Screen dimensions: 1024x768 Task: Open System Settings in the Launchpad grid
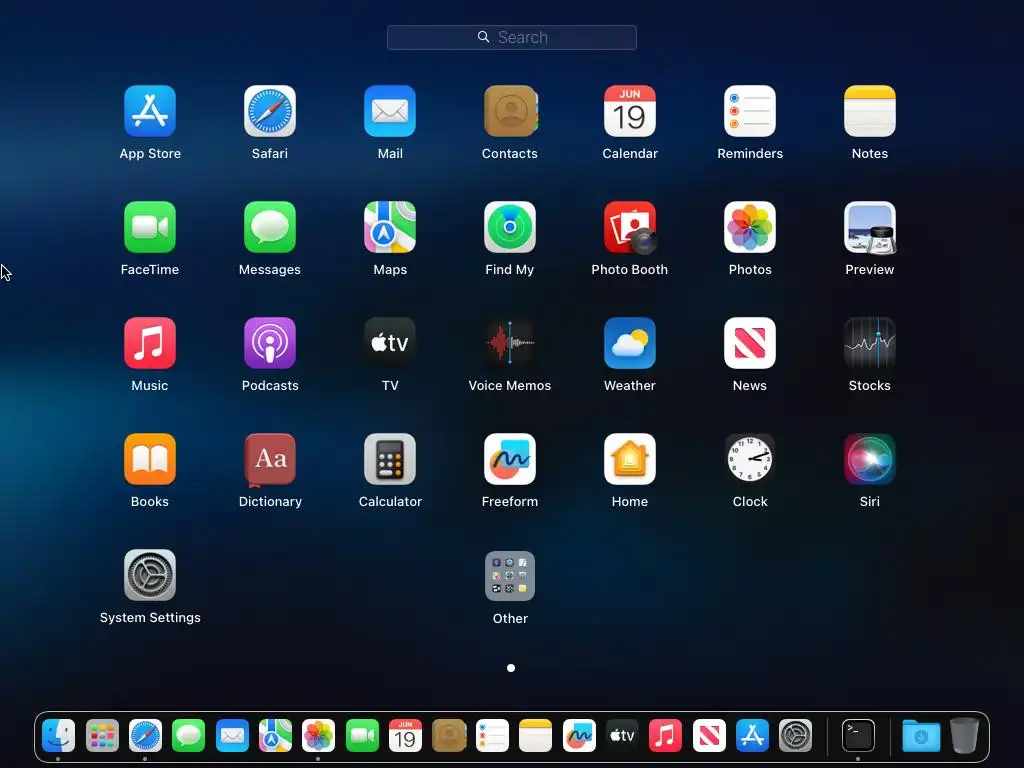pos(150,575)
